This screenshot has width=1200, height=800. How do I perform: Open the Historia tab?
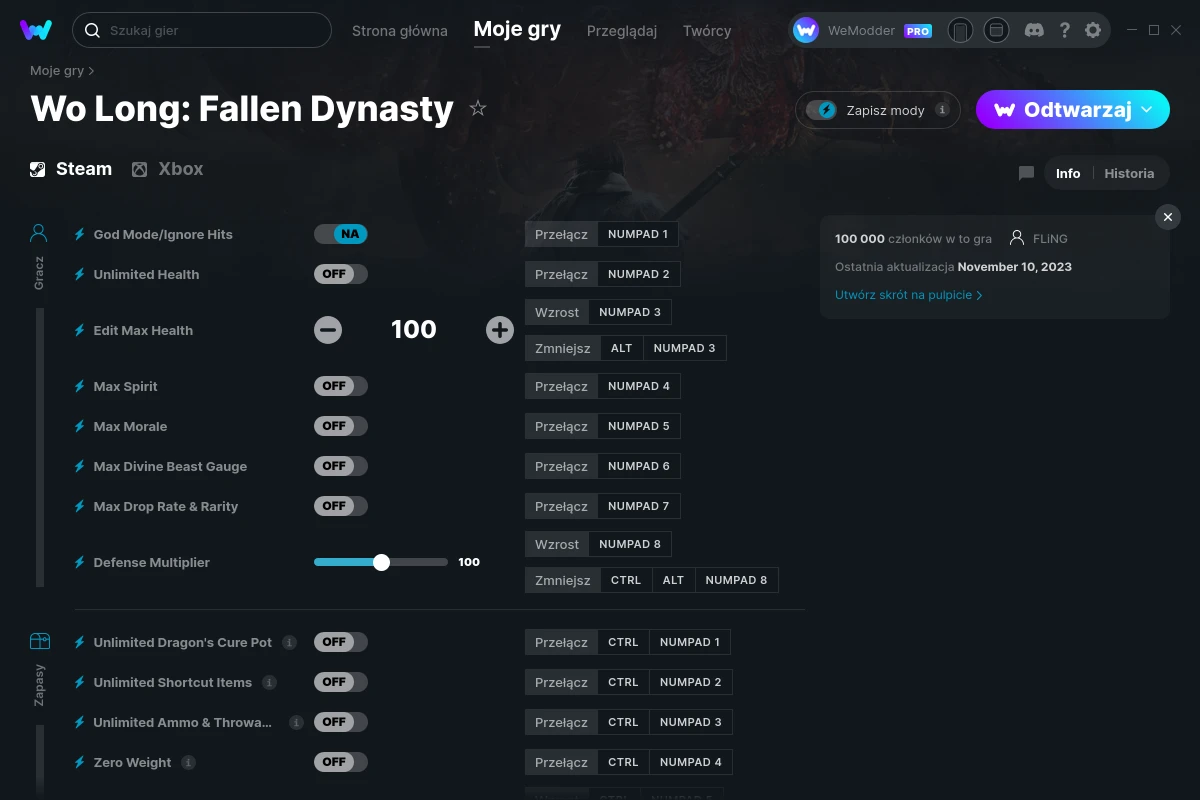click(1129, 173)
